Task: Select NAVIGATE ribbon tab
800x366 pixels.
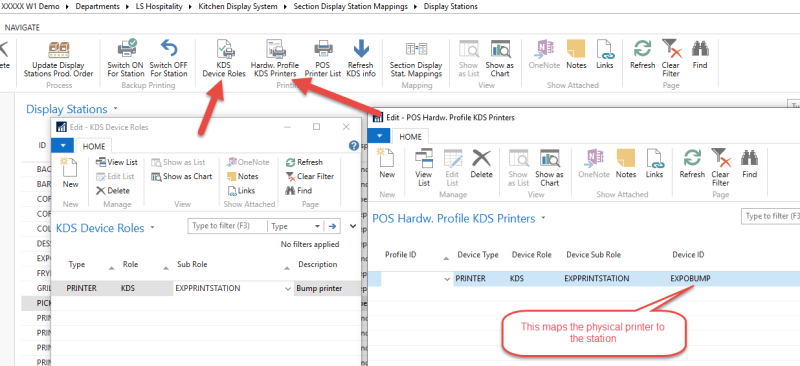Action: pyautogui.click(x=22, y=28)
